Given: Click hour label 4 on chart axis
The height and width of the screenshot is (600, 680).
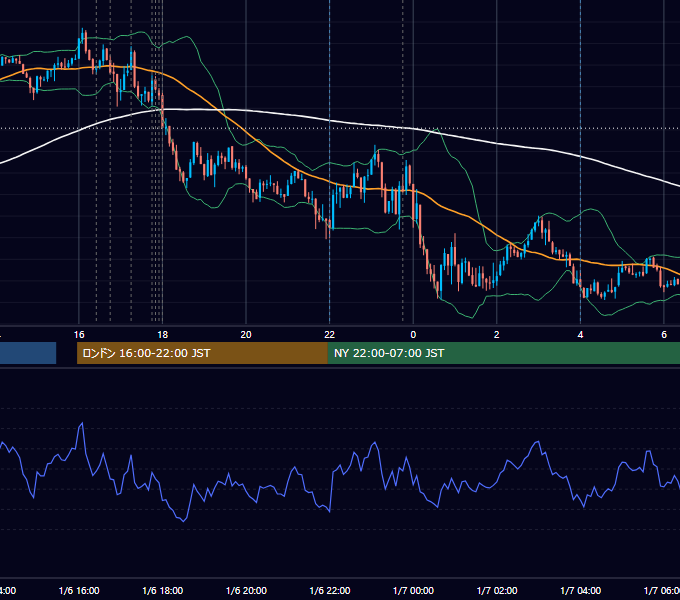Looking at the screenshot, I should click(580, 335).
